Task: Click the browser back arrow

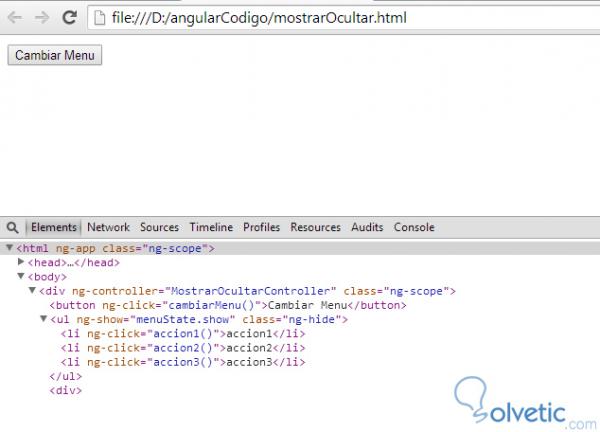Action: (x=15, y=18)
